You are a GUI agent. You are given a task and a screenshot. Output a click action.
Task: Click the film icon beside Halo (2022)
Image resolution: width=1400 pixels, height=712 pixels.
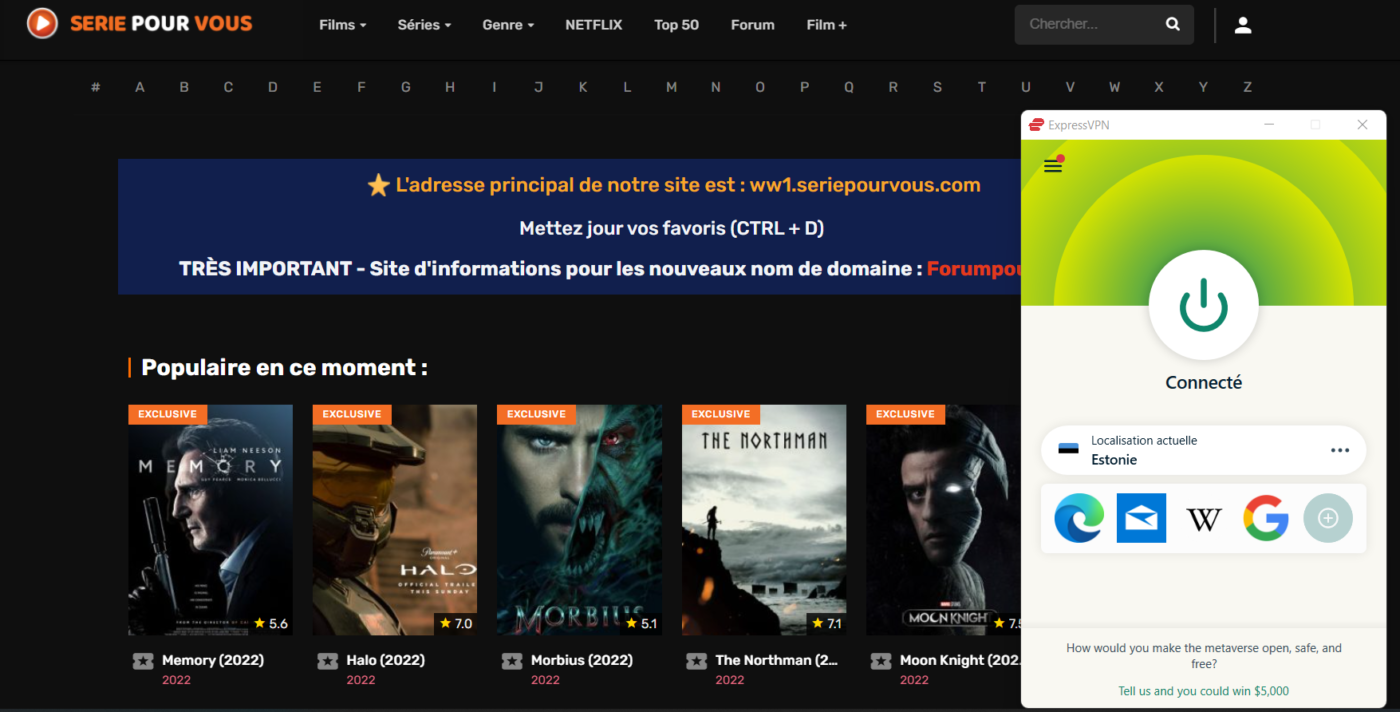pos(327,661)
